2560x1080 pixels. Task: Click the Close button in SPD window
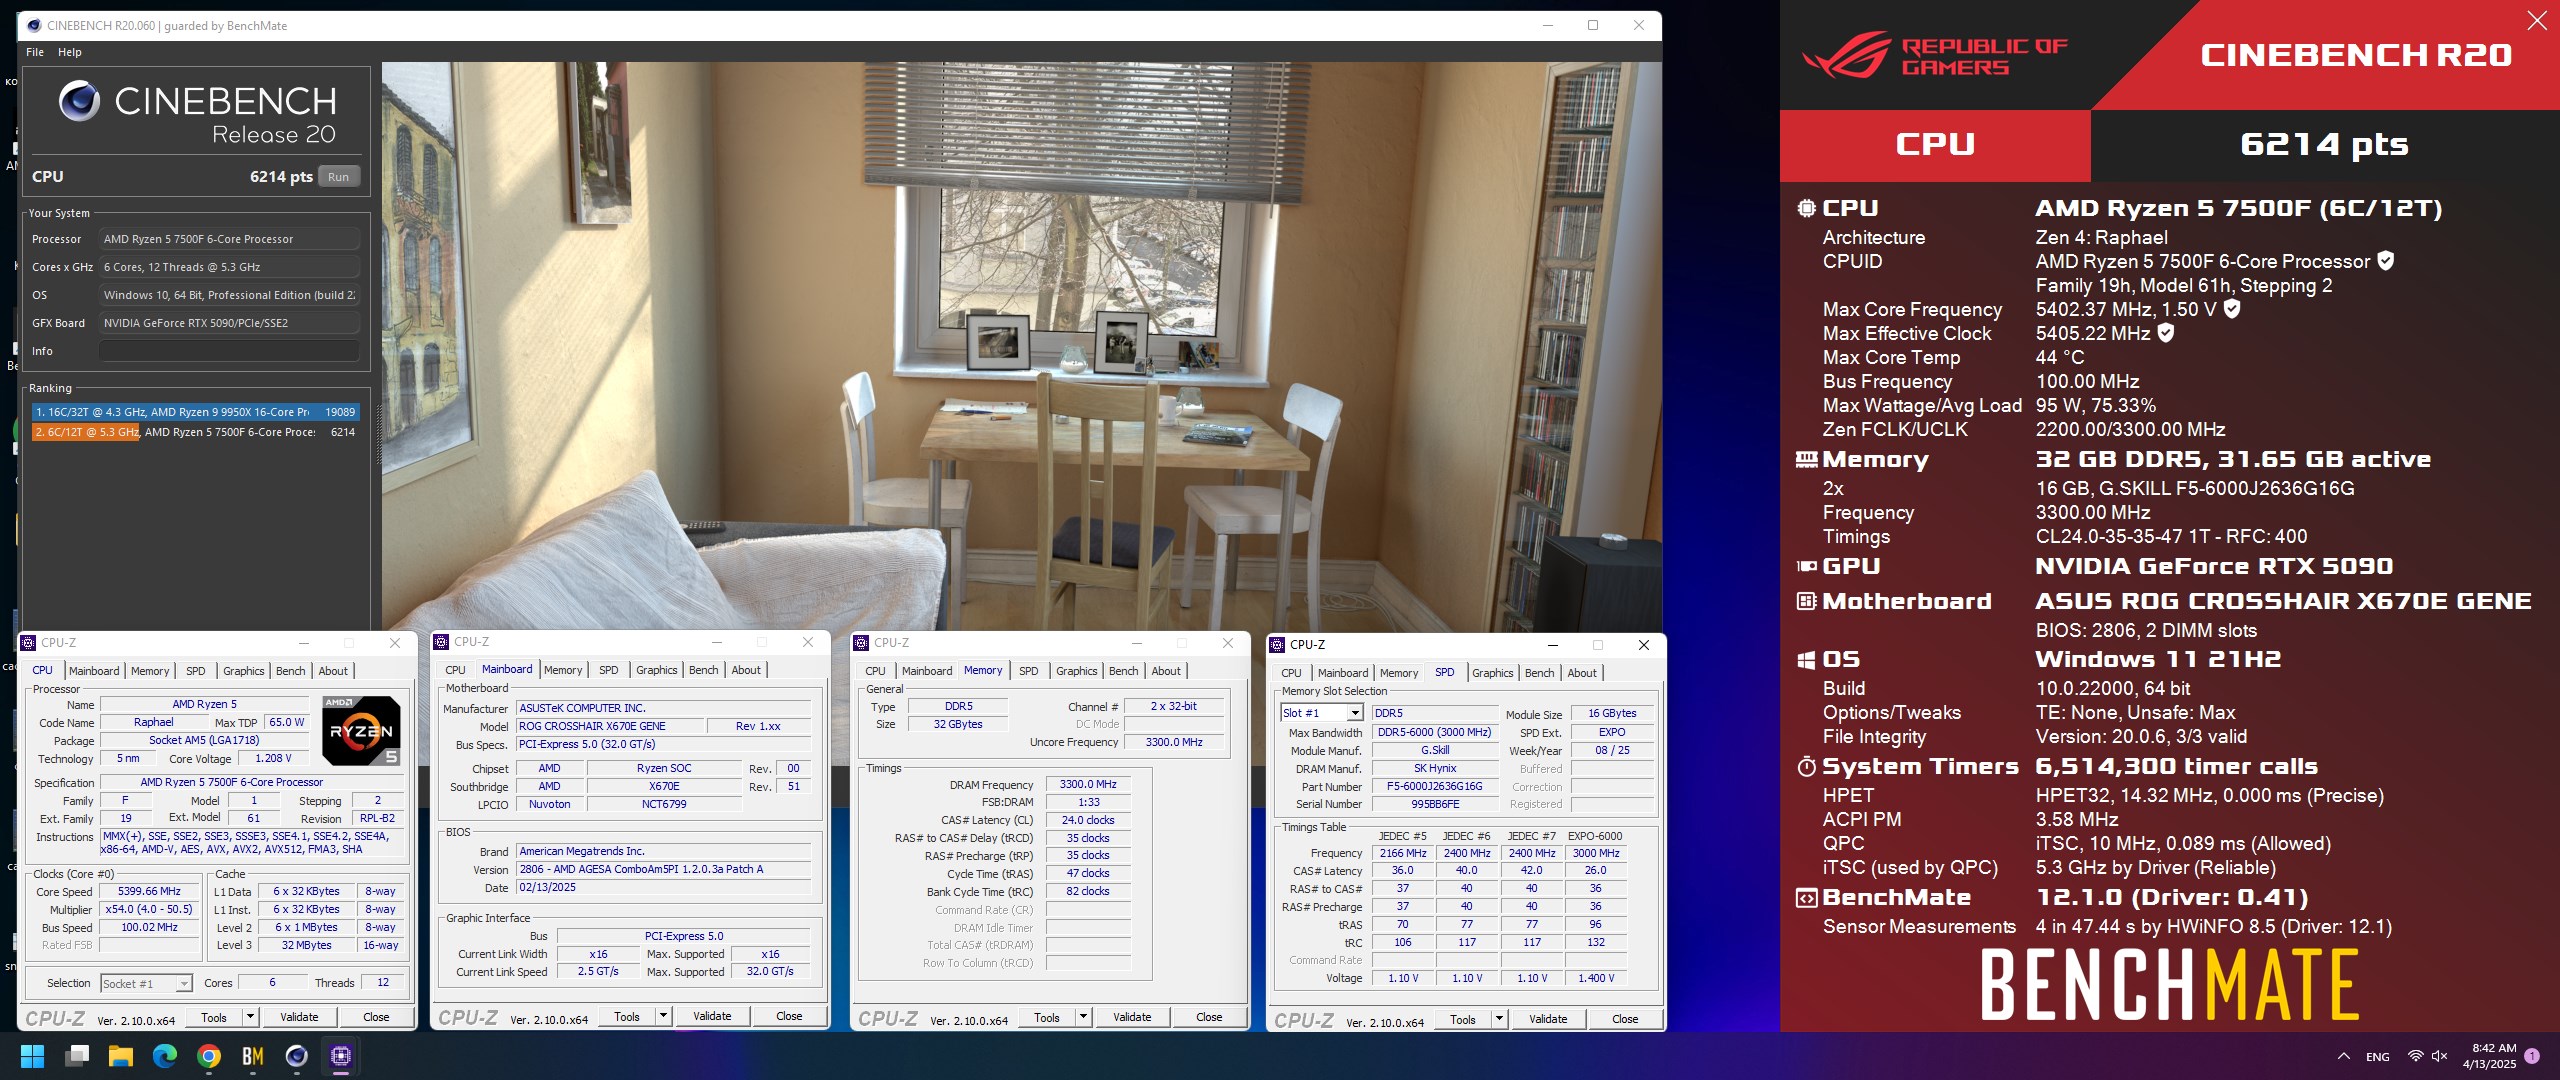[1625, 1019]
